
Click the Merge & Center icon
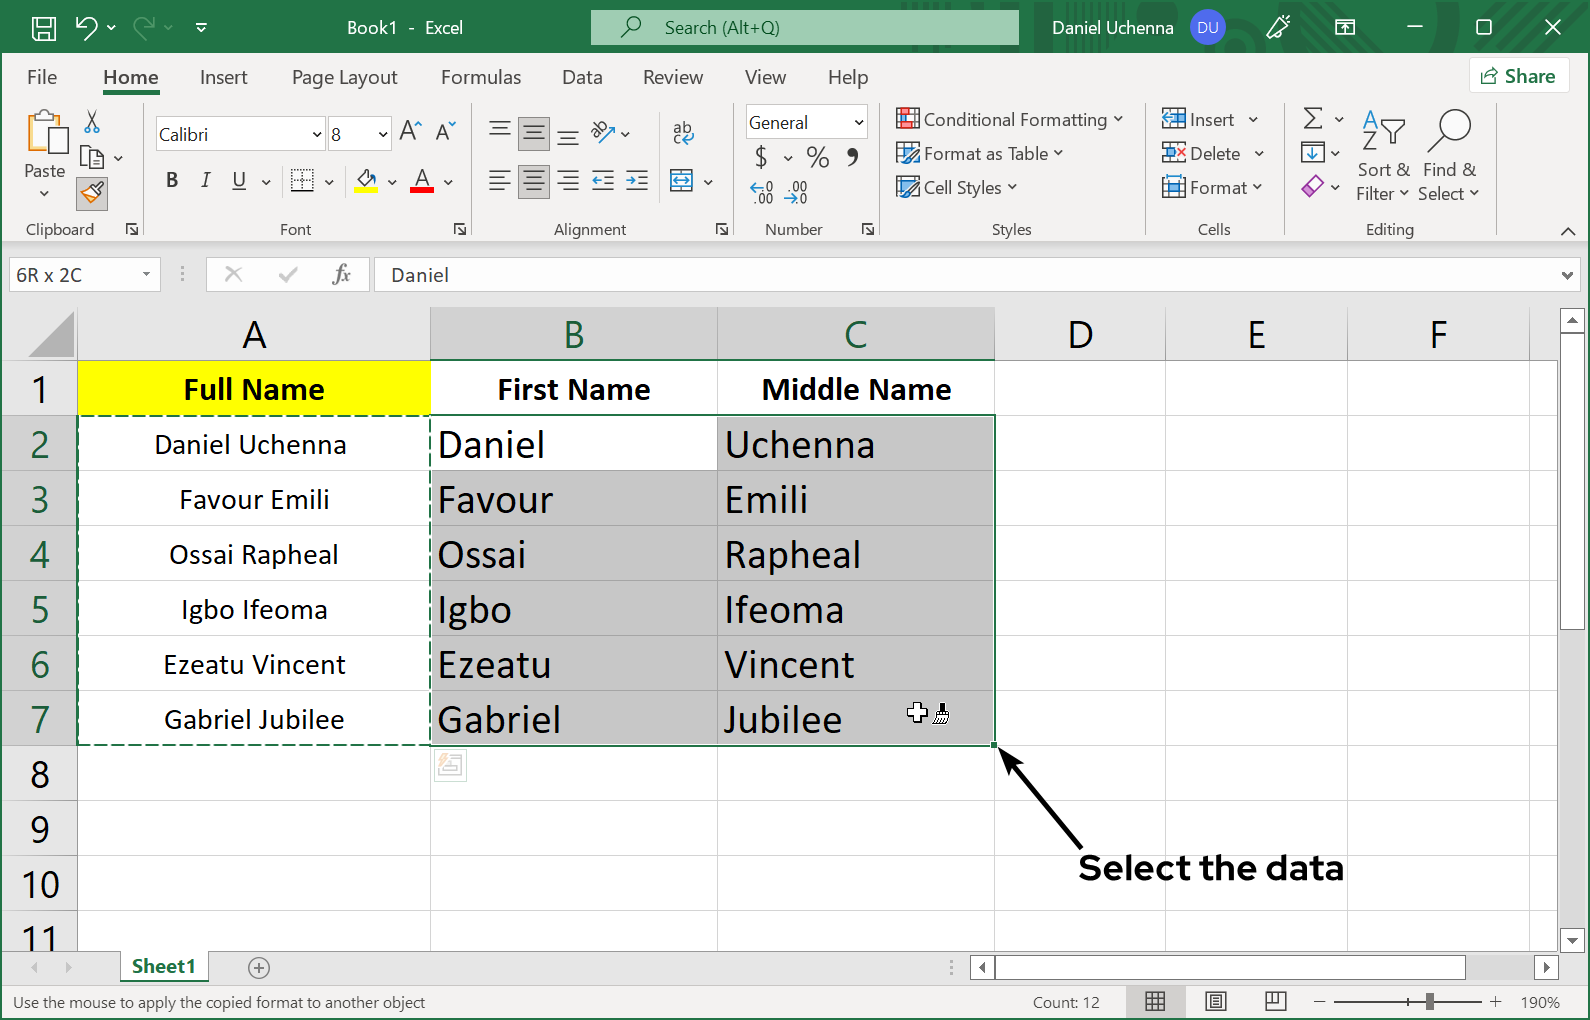click(x=682, y=181)
